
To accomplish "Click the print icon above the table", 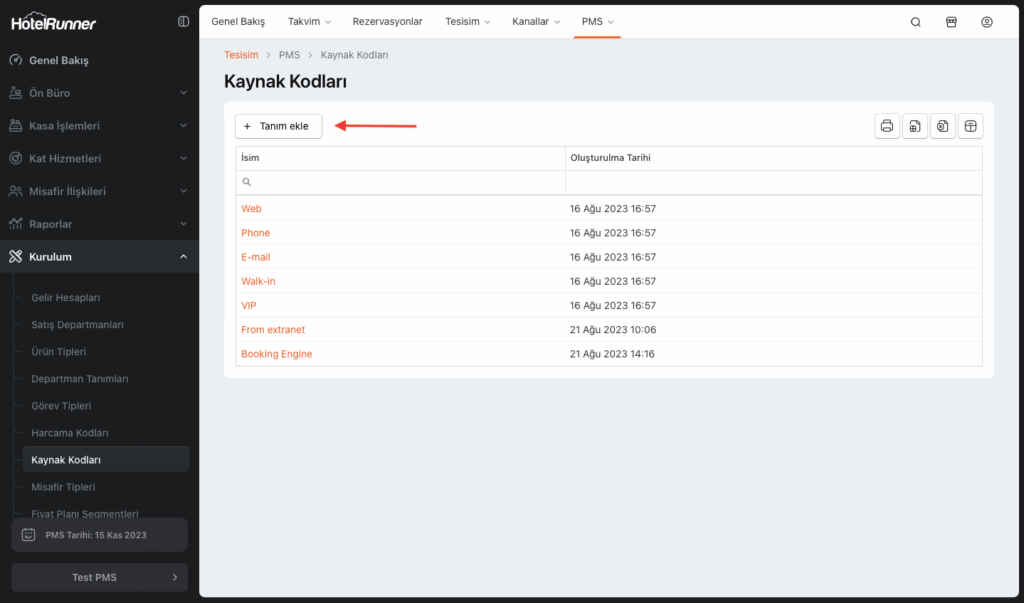I will click(x=886, y=126).
